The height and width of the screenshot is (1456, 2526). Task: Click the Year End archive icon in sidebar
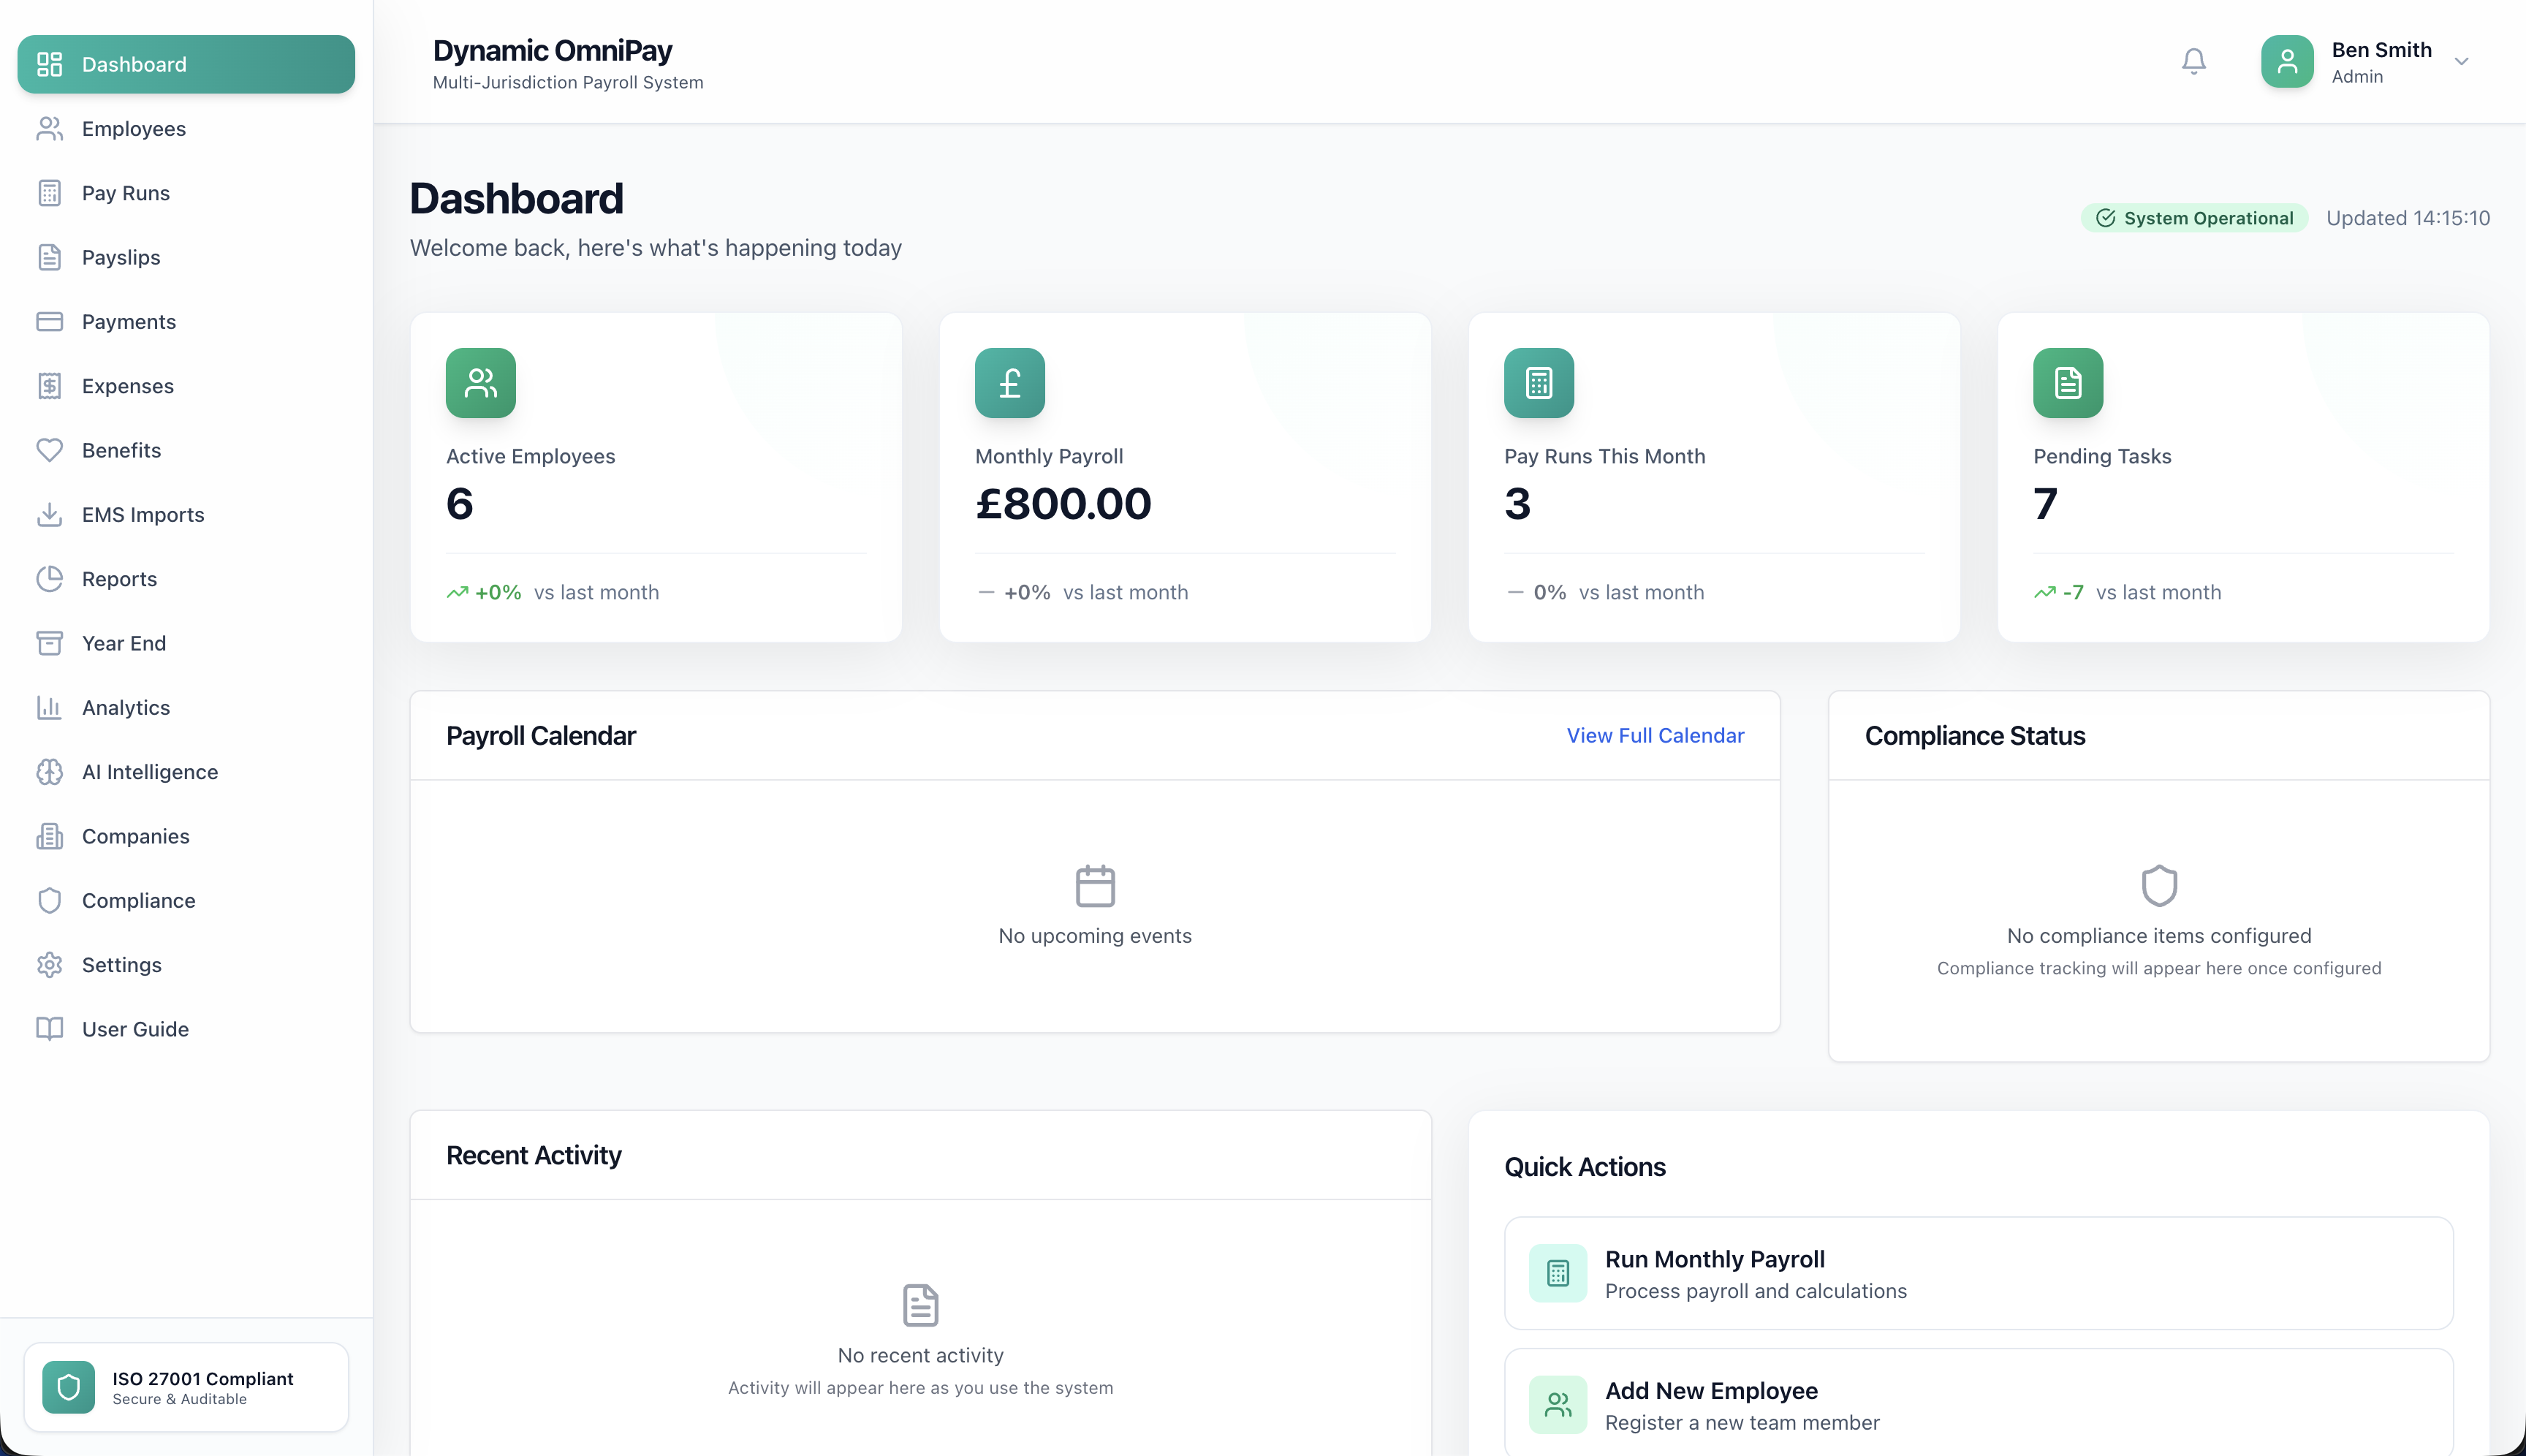49,643
